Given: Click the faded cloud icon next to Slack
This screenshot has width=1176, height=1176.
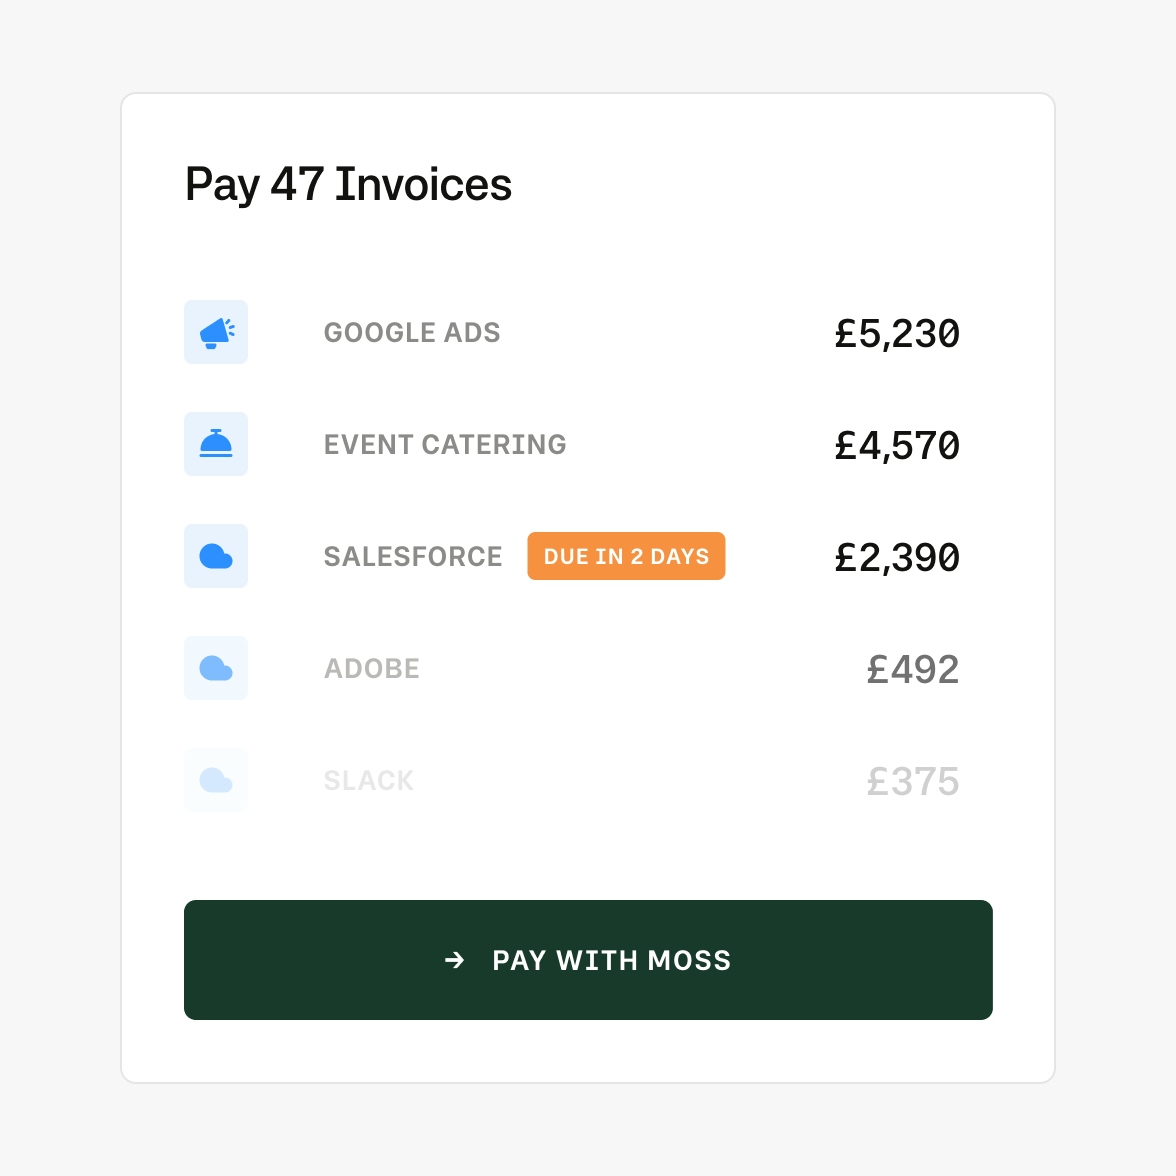Looking at the screenshot, I should point(216,780).
